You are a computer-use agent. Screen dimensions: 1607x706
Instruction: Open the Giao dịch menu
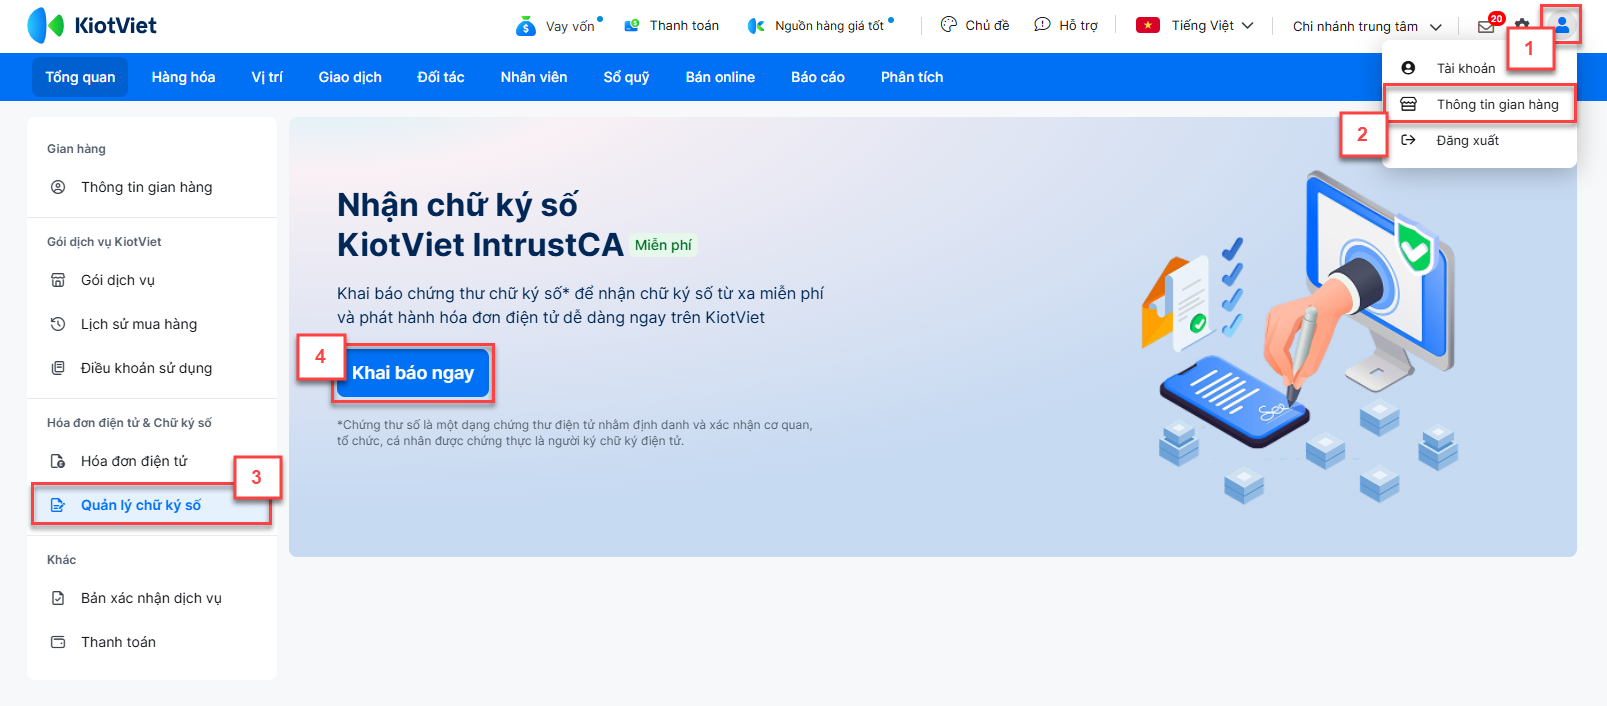pos(350,77)
